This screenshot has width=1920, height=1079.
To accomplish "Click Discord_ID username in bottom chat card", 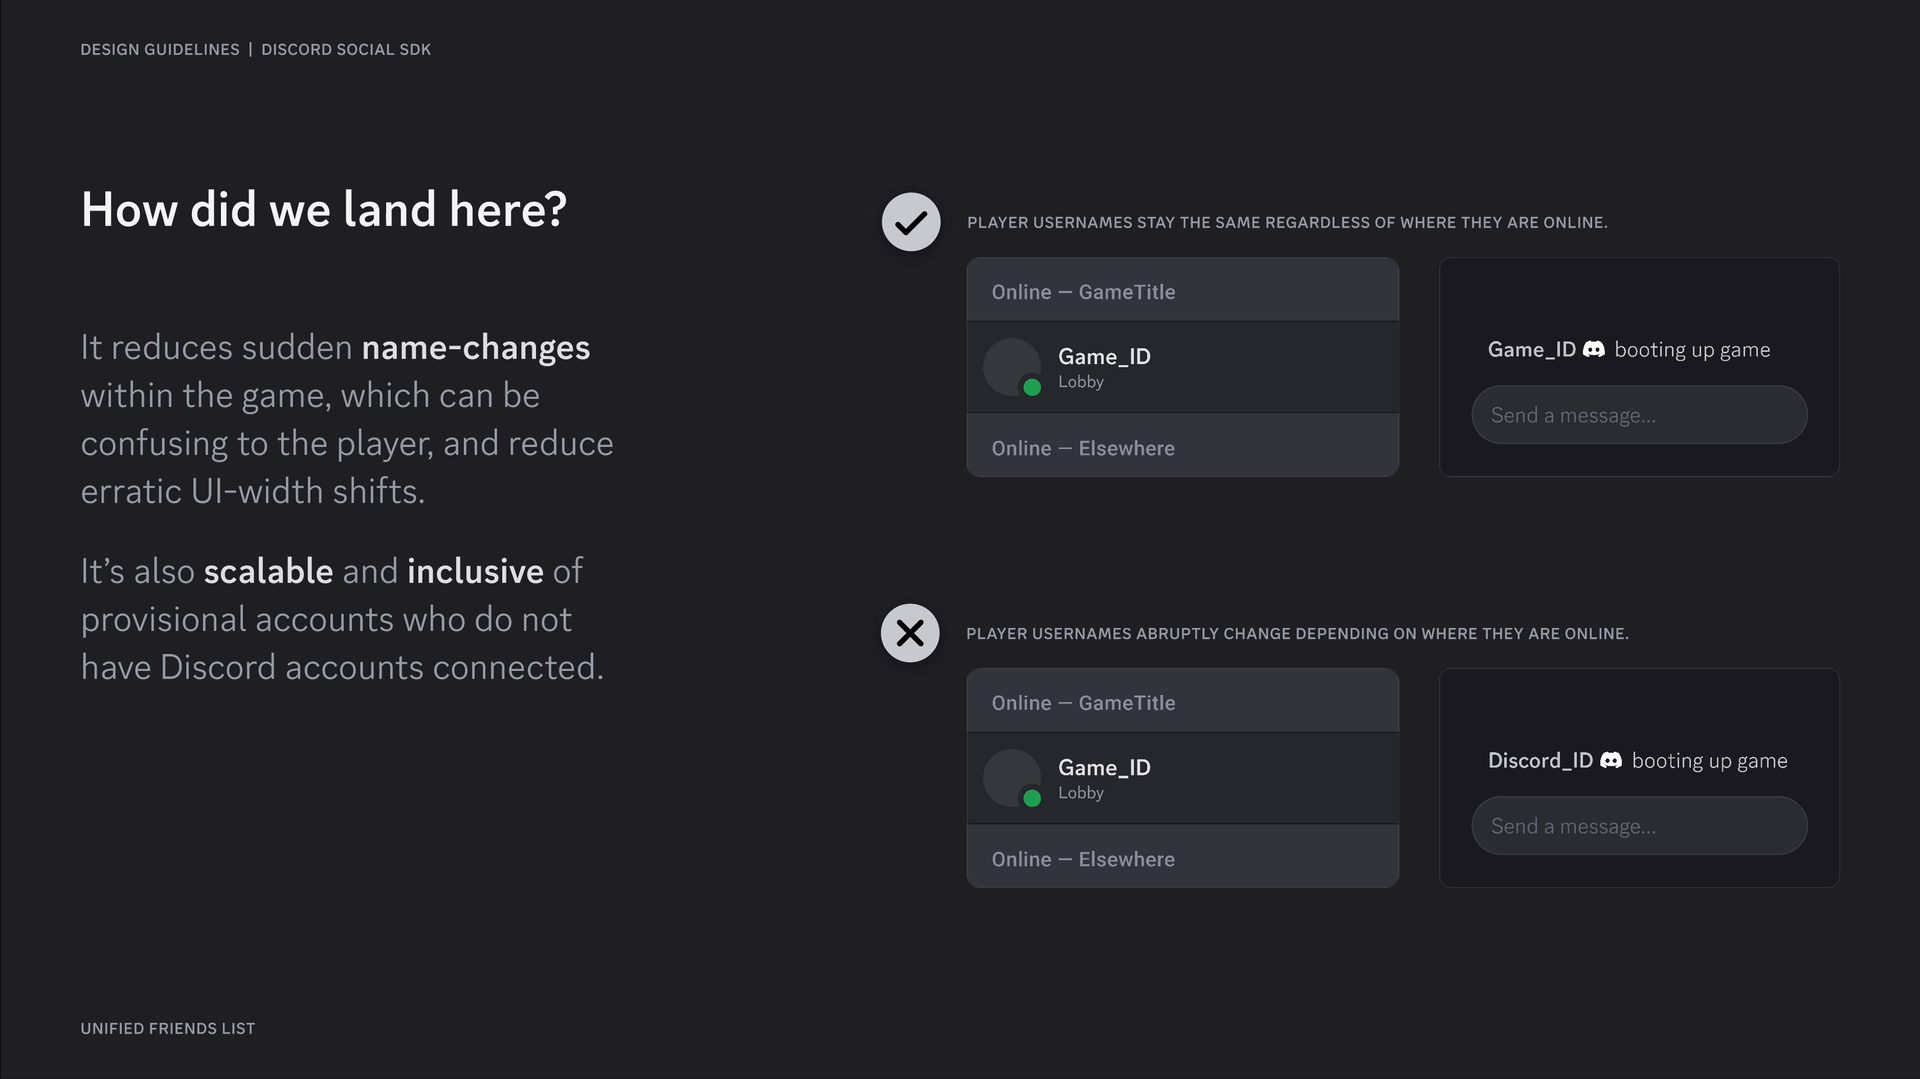I will (1539, 761).
